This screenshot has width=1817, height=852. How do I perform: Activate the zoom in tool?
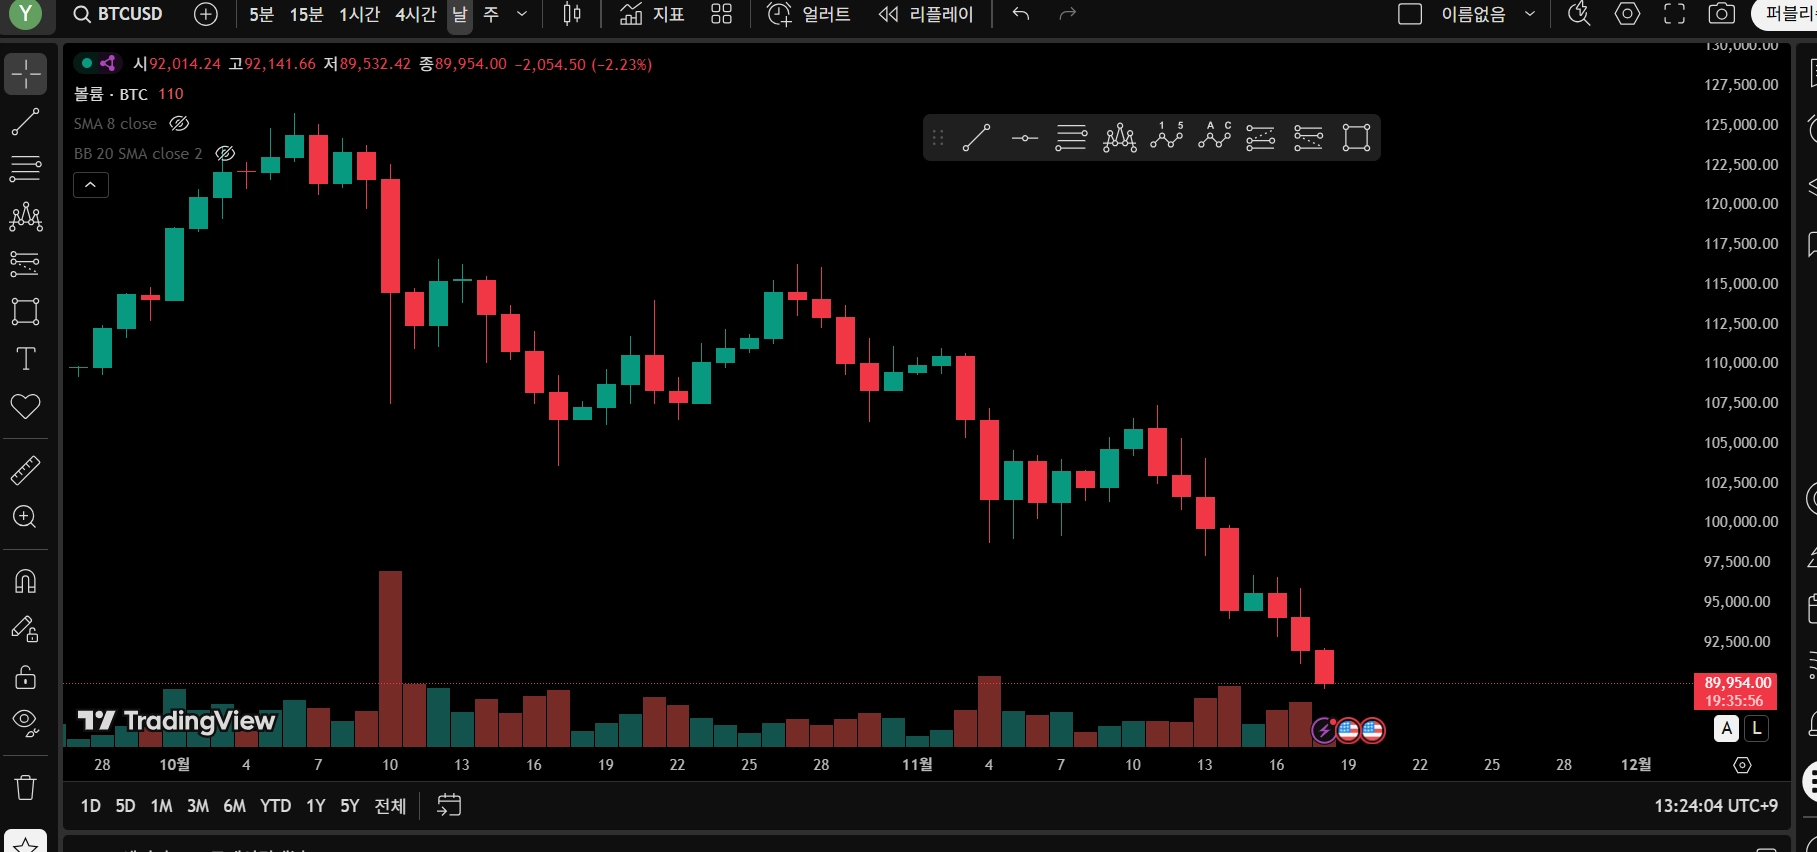pos(25,517)
